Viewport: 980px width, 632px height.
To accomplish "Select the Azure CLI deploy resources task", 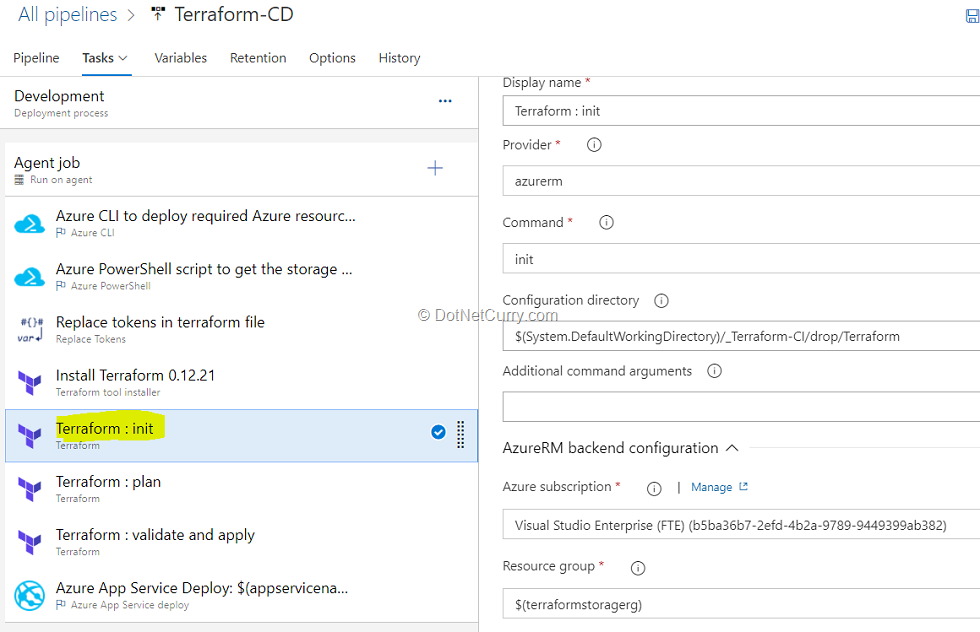I will 241,223.
